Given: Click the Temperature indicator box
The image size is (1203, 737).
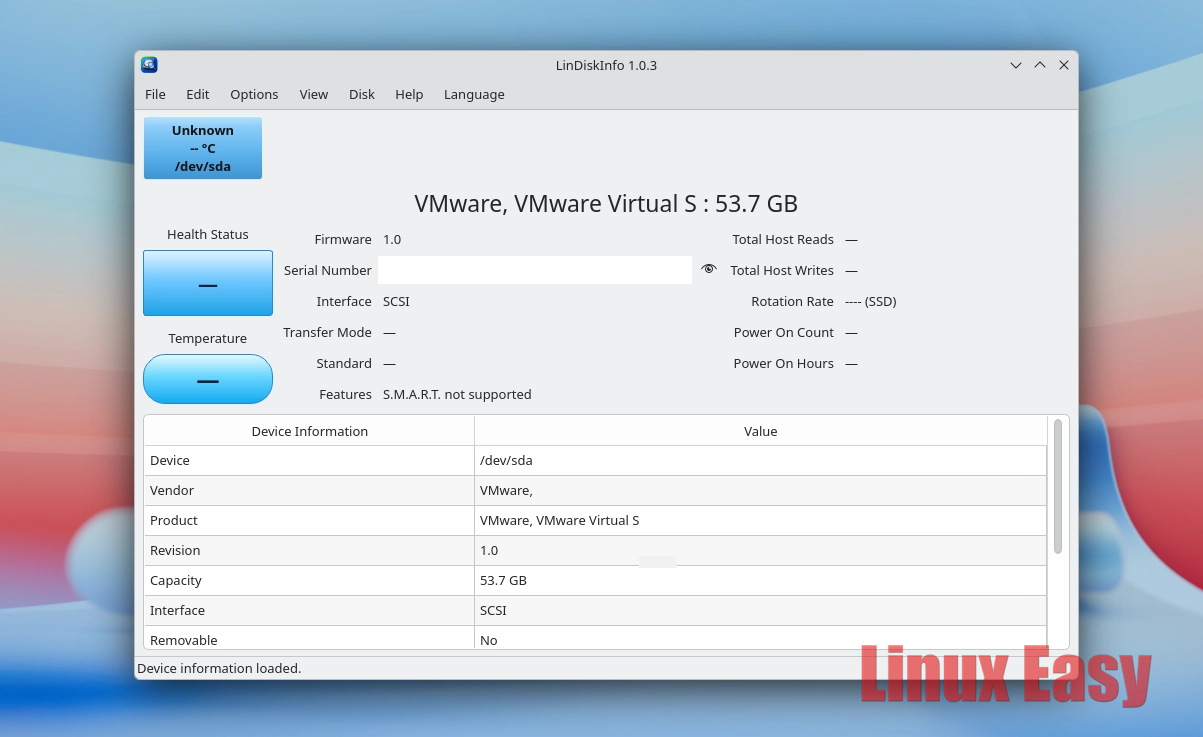Looking at the screenshot, I should [208, 379].
